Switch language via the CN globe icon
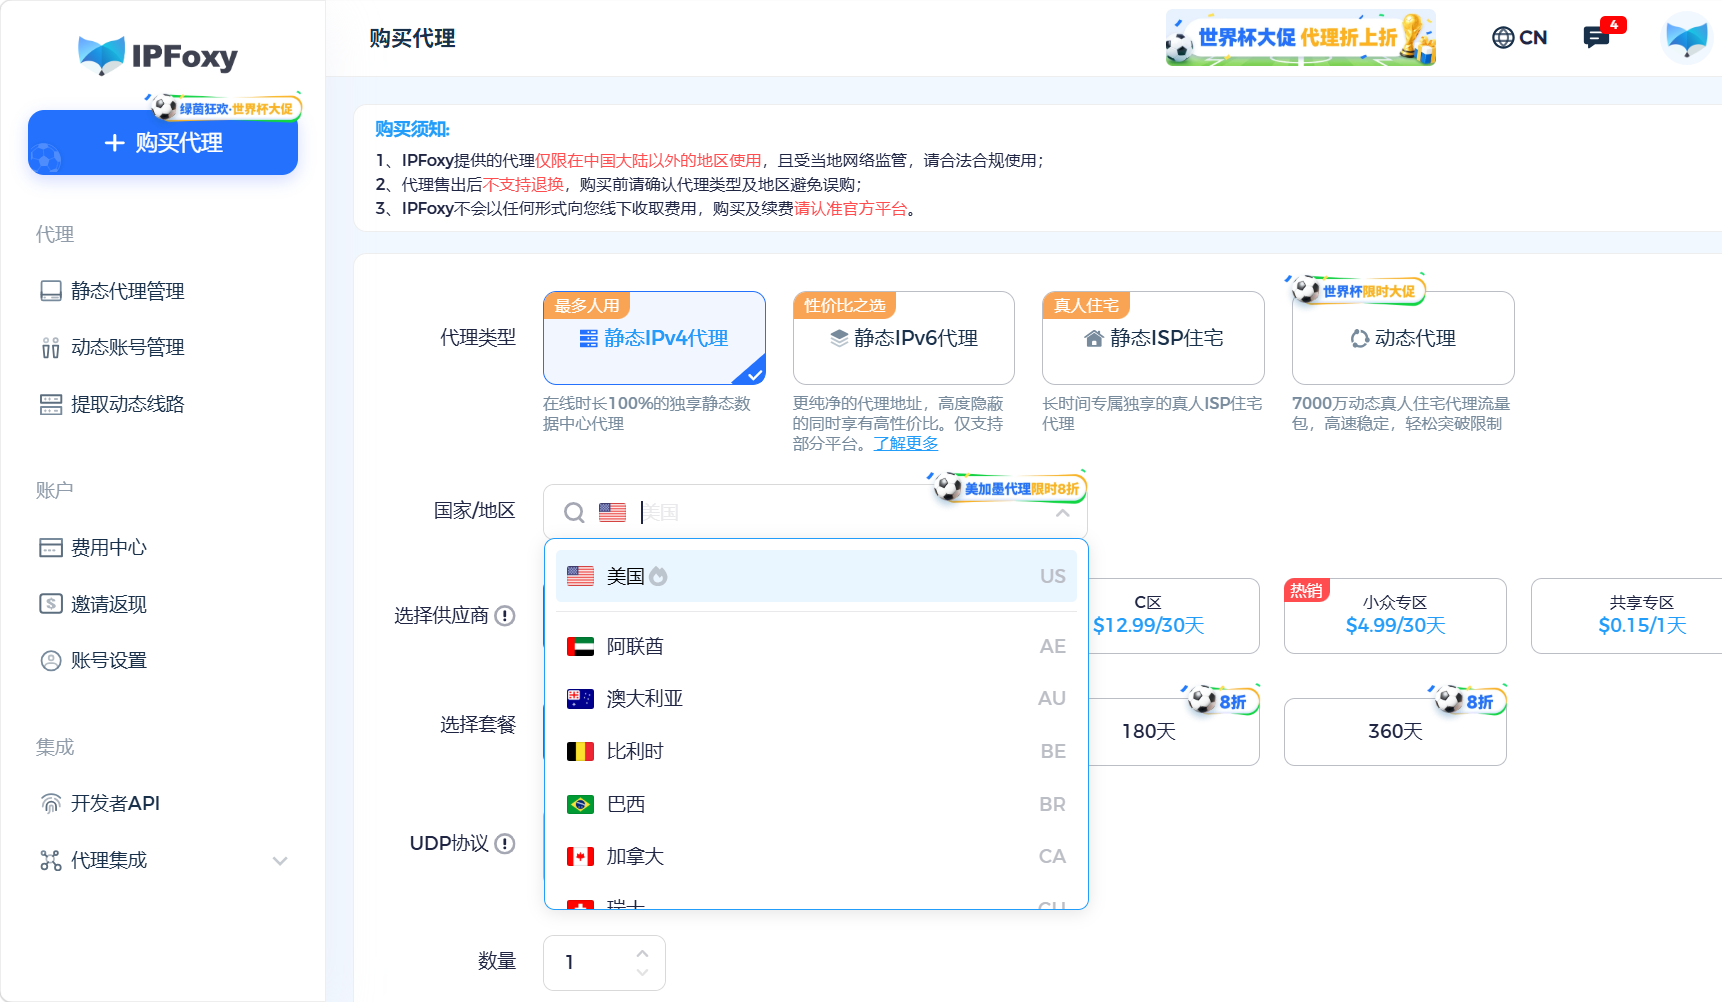Image resolution: width=1722 pixels, height=1002 pixels. pos(1519,38)
